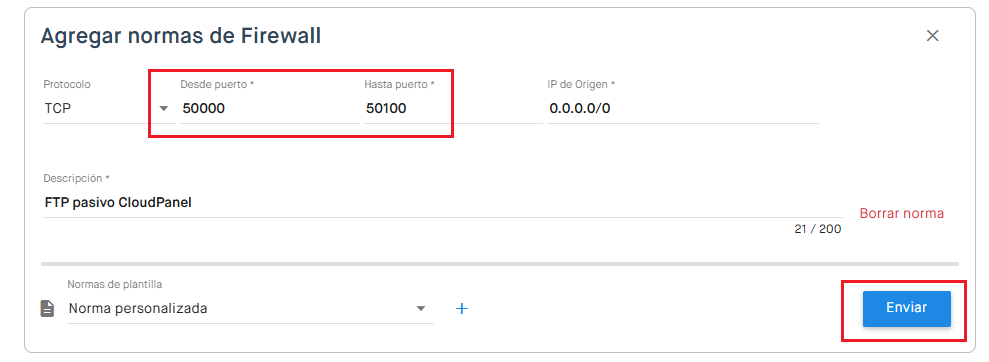
Task: Click the blue plus icon to add template rule
Action: [462, 308]
